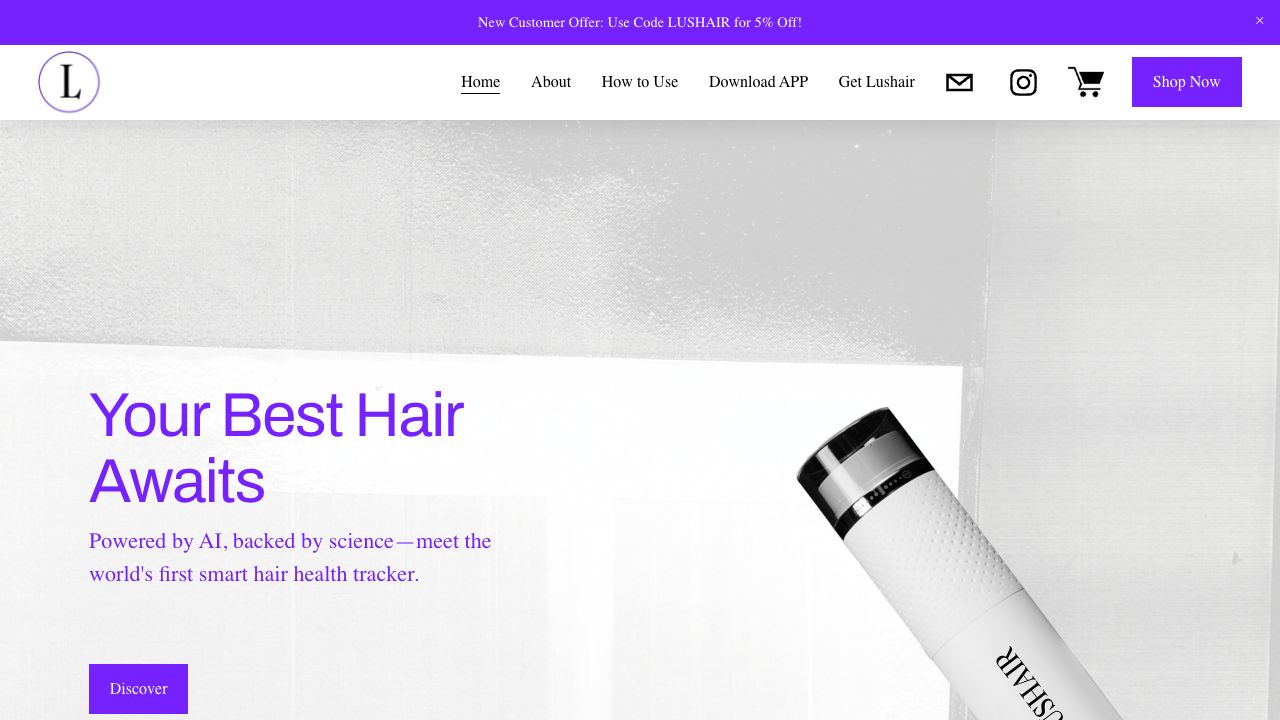Go to the Home menu item
Screen dimensions: 1280x720
480,82
